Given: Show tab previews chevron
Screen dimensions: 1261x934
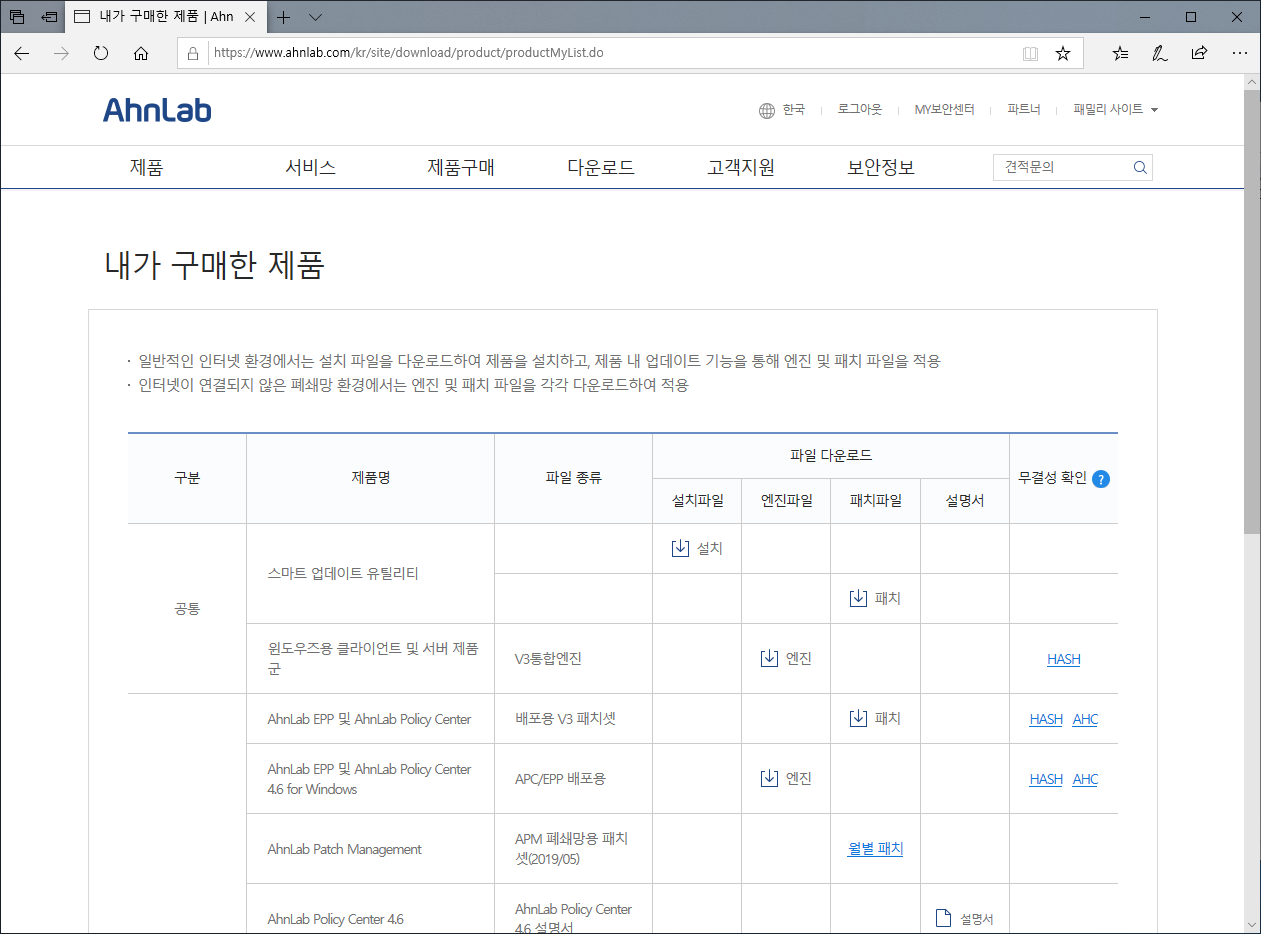Looking at the screenshot, I should pos(315,17).
